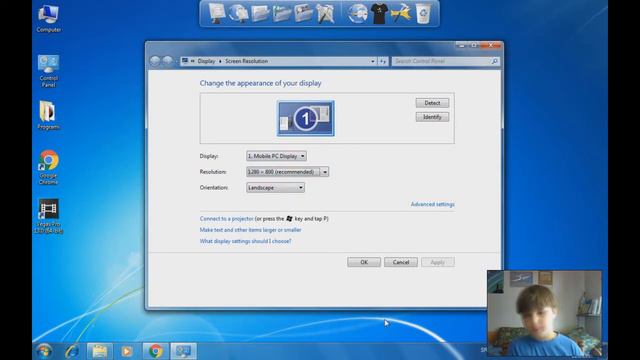Open What display settings should I choose link
The width and height of the screenshot is (640, 360).
point(245,241)
